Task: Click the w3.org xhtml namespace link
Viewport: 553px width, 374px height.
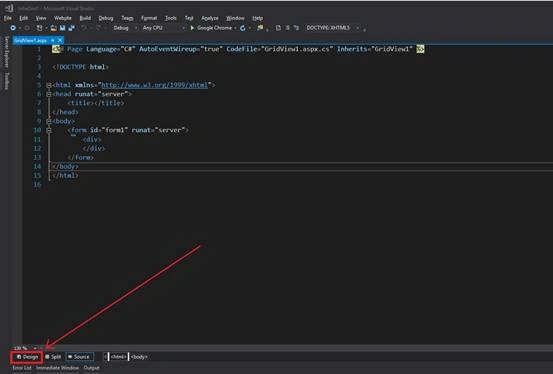Action: coord(154,85)
